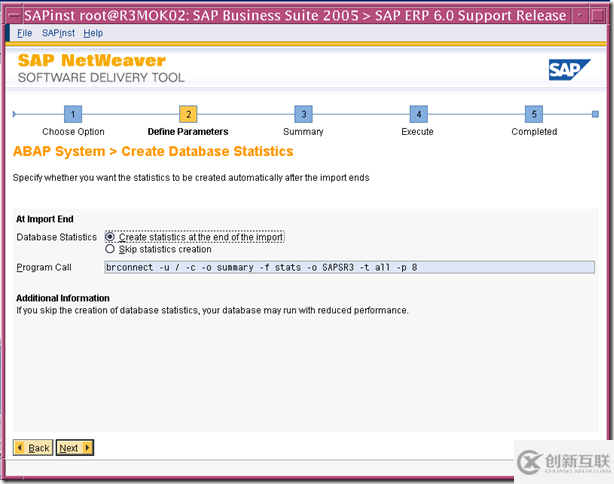Click step 4 Execute marker
Image resolution: width=614 pixels, height=484 pixels.
pos(419,114)
